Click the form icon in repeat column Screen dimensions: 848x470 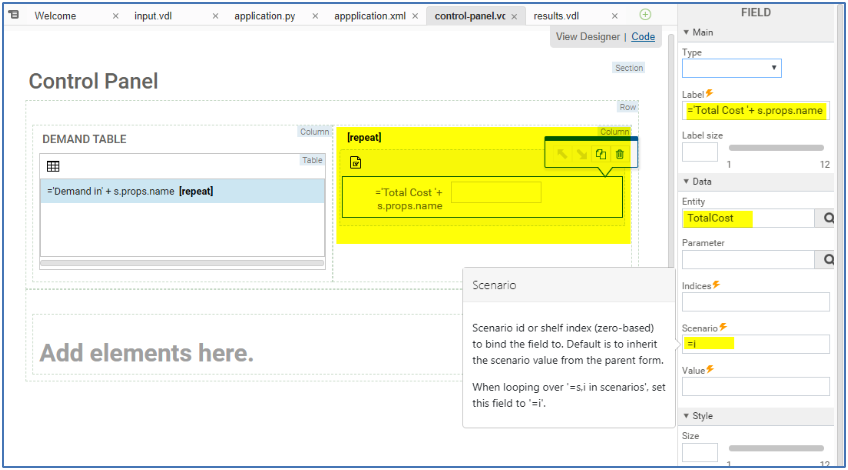coord(355,162)
